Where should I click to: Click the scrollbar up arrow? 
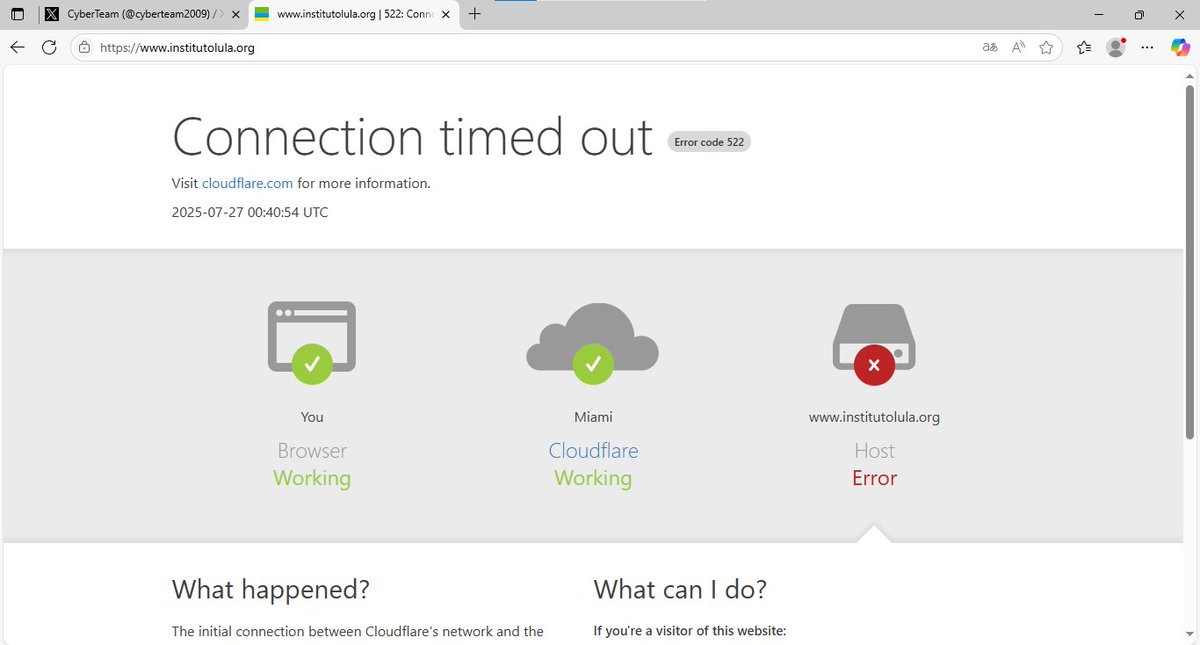coord(1190,74)
